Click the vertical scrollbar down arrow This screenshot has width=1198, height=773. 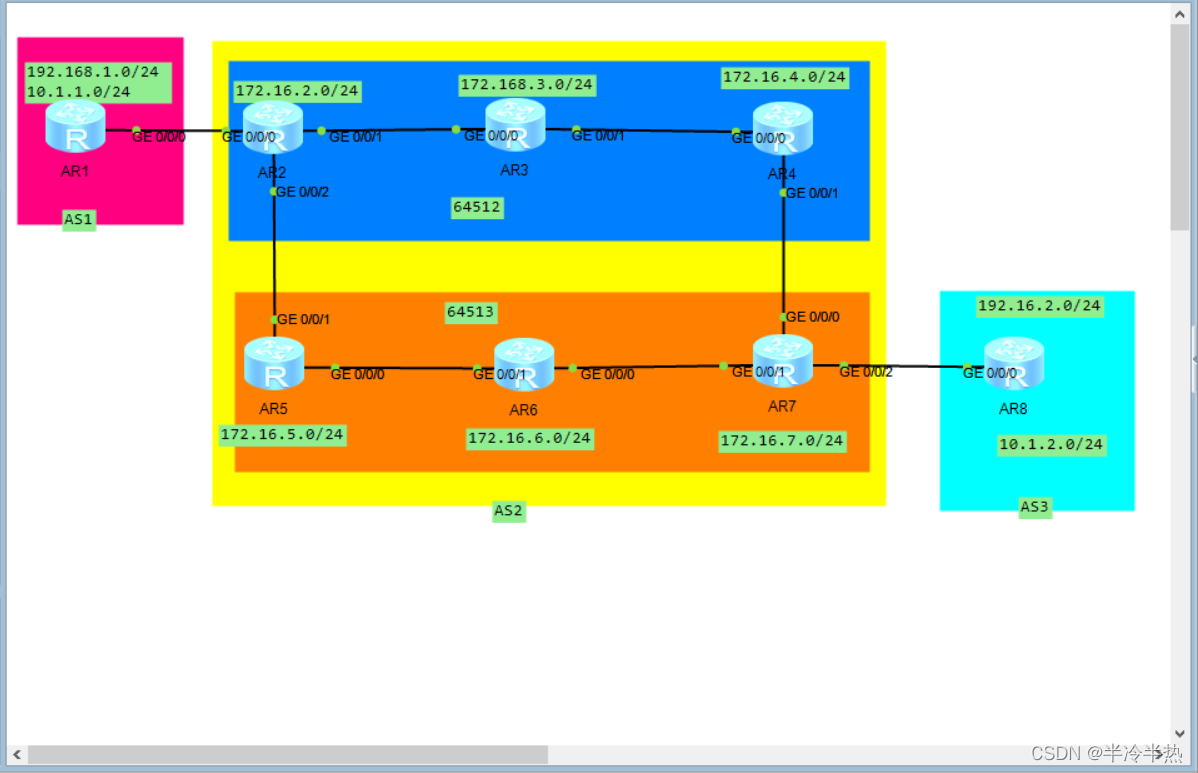(1180, 734)
